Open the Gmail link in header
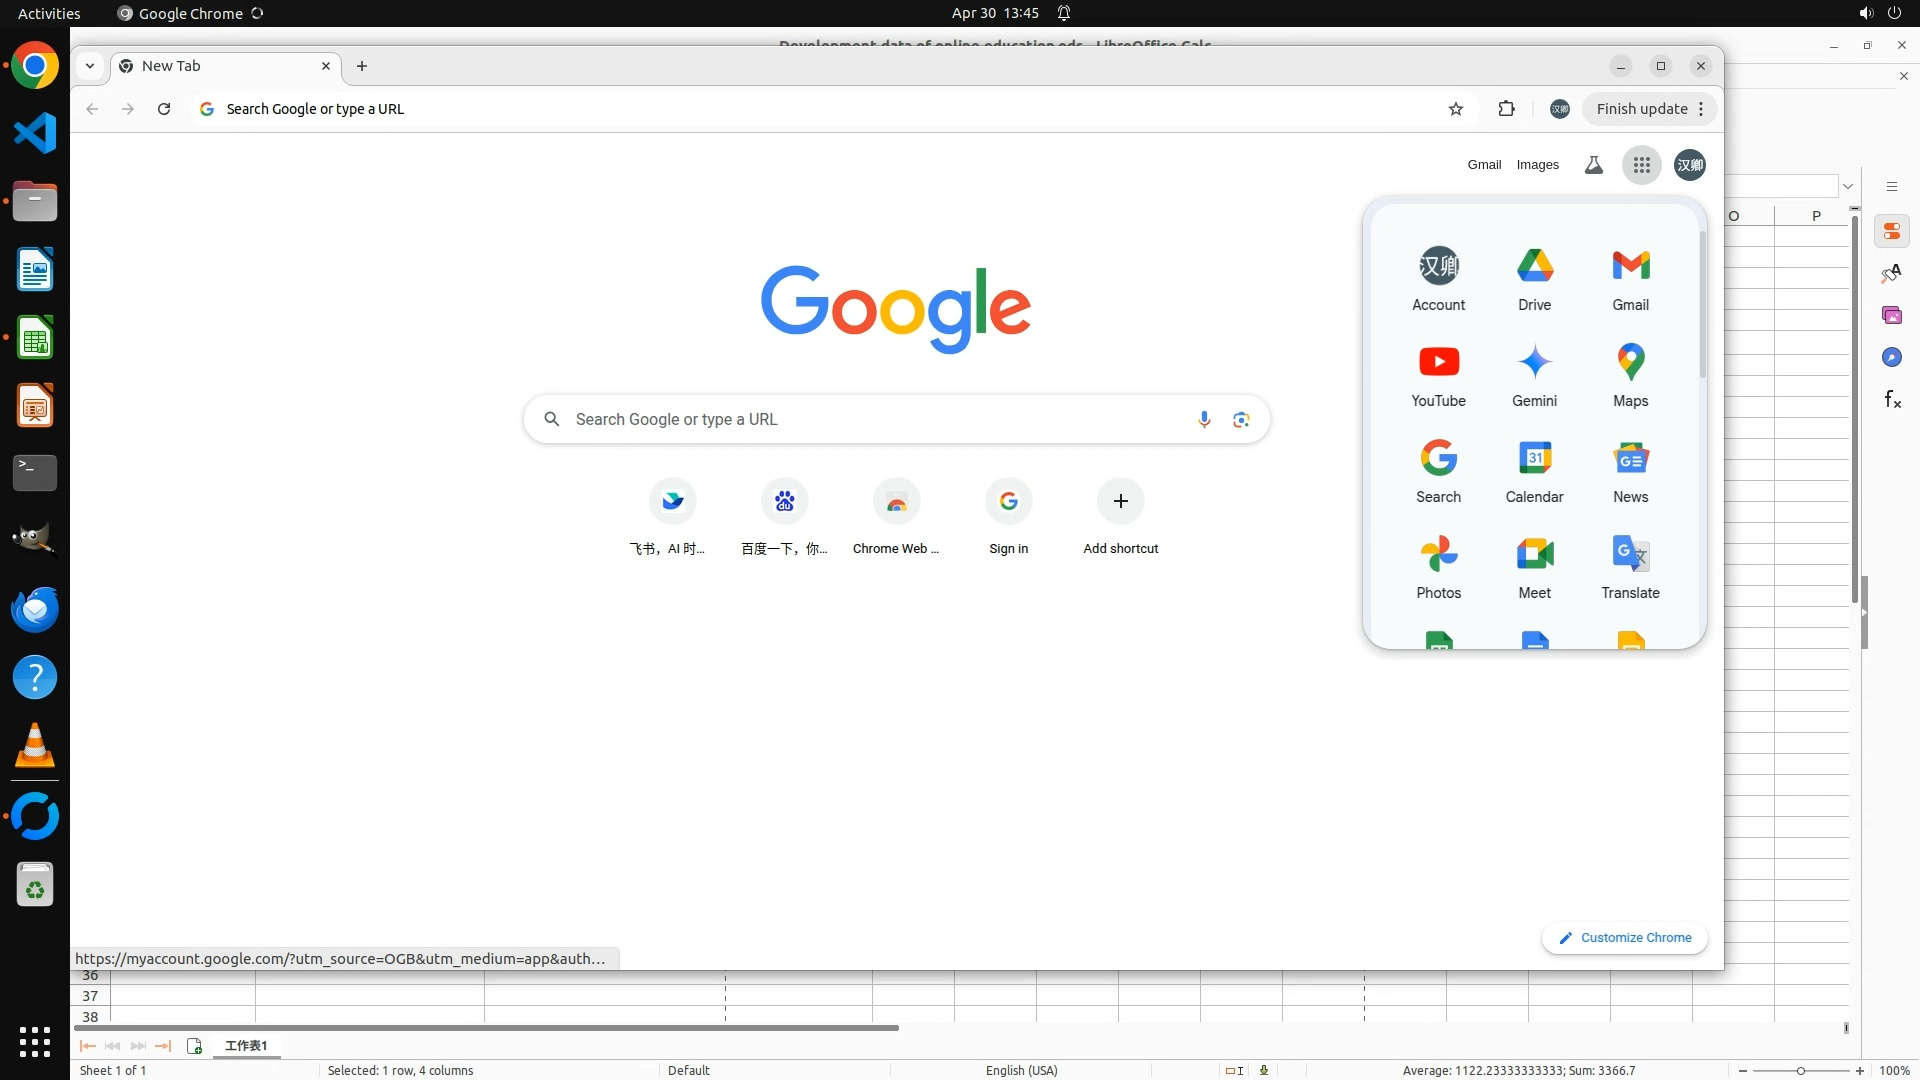The width and height of the screenshot is (1920, 1080). [x=1484, y=165]
